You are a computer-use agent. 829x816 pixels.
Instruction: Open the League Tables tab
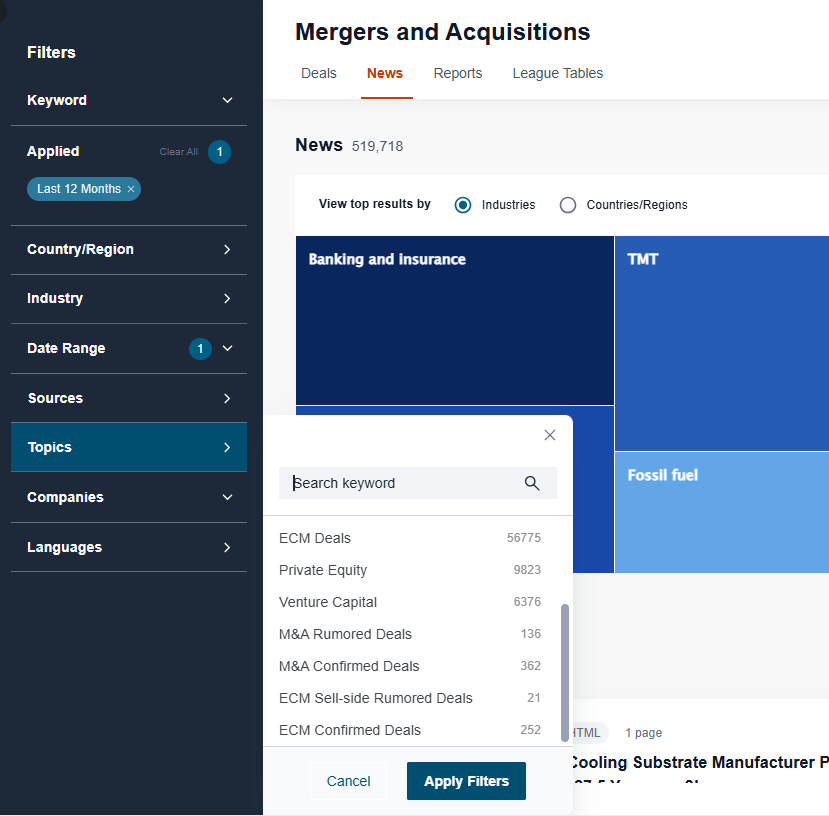click(x=557, y=73)
